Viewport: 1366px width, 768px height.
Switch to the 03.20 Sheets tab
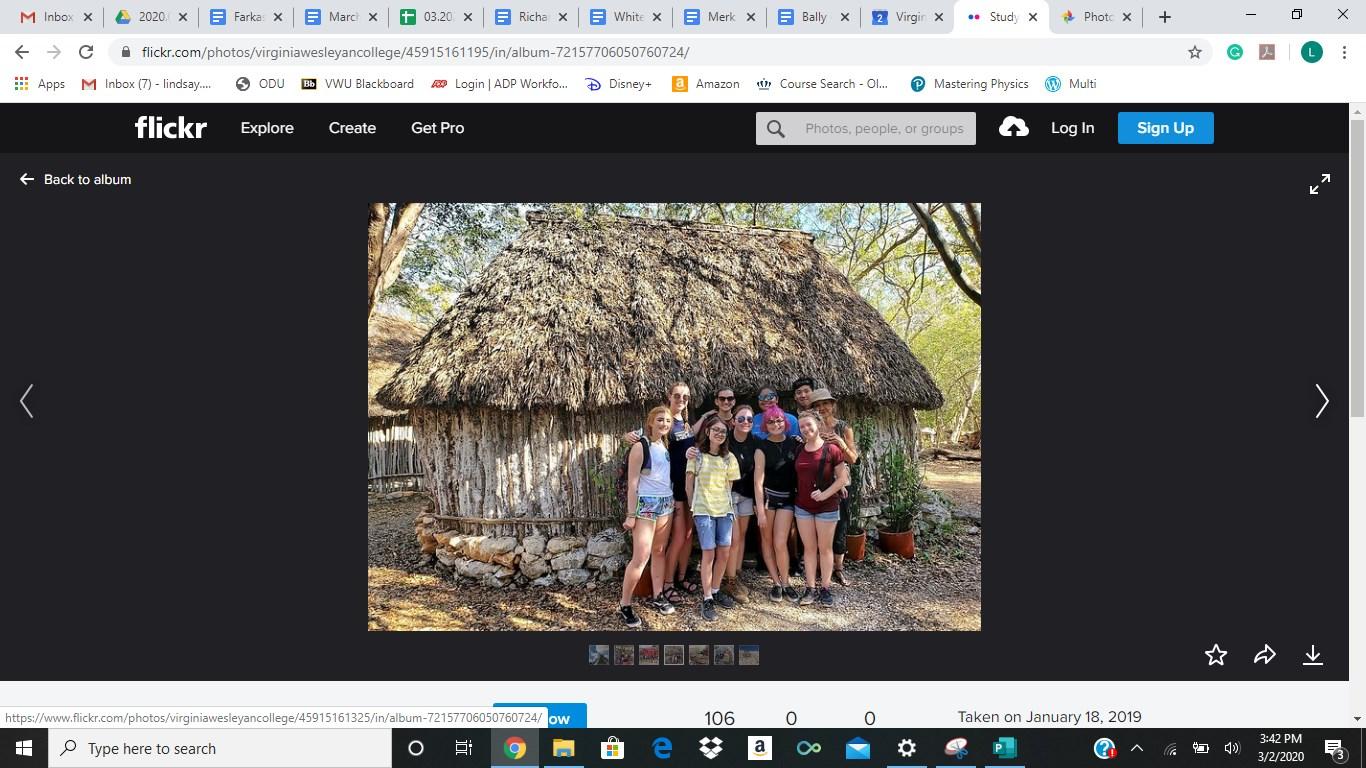[436, 17]
